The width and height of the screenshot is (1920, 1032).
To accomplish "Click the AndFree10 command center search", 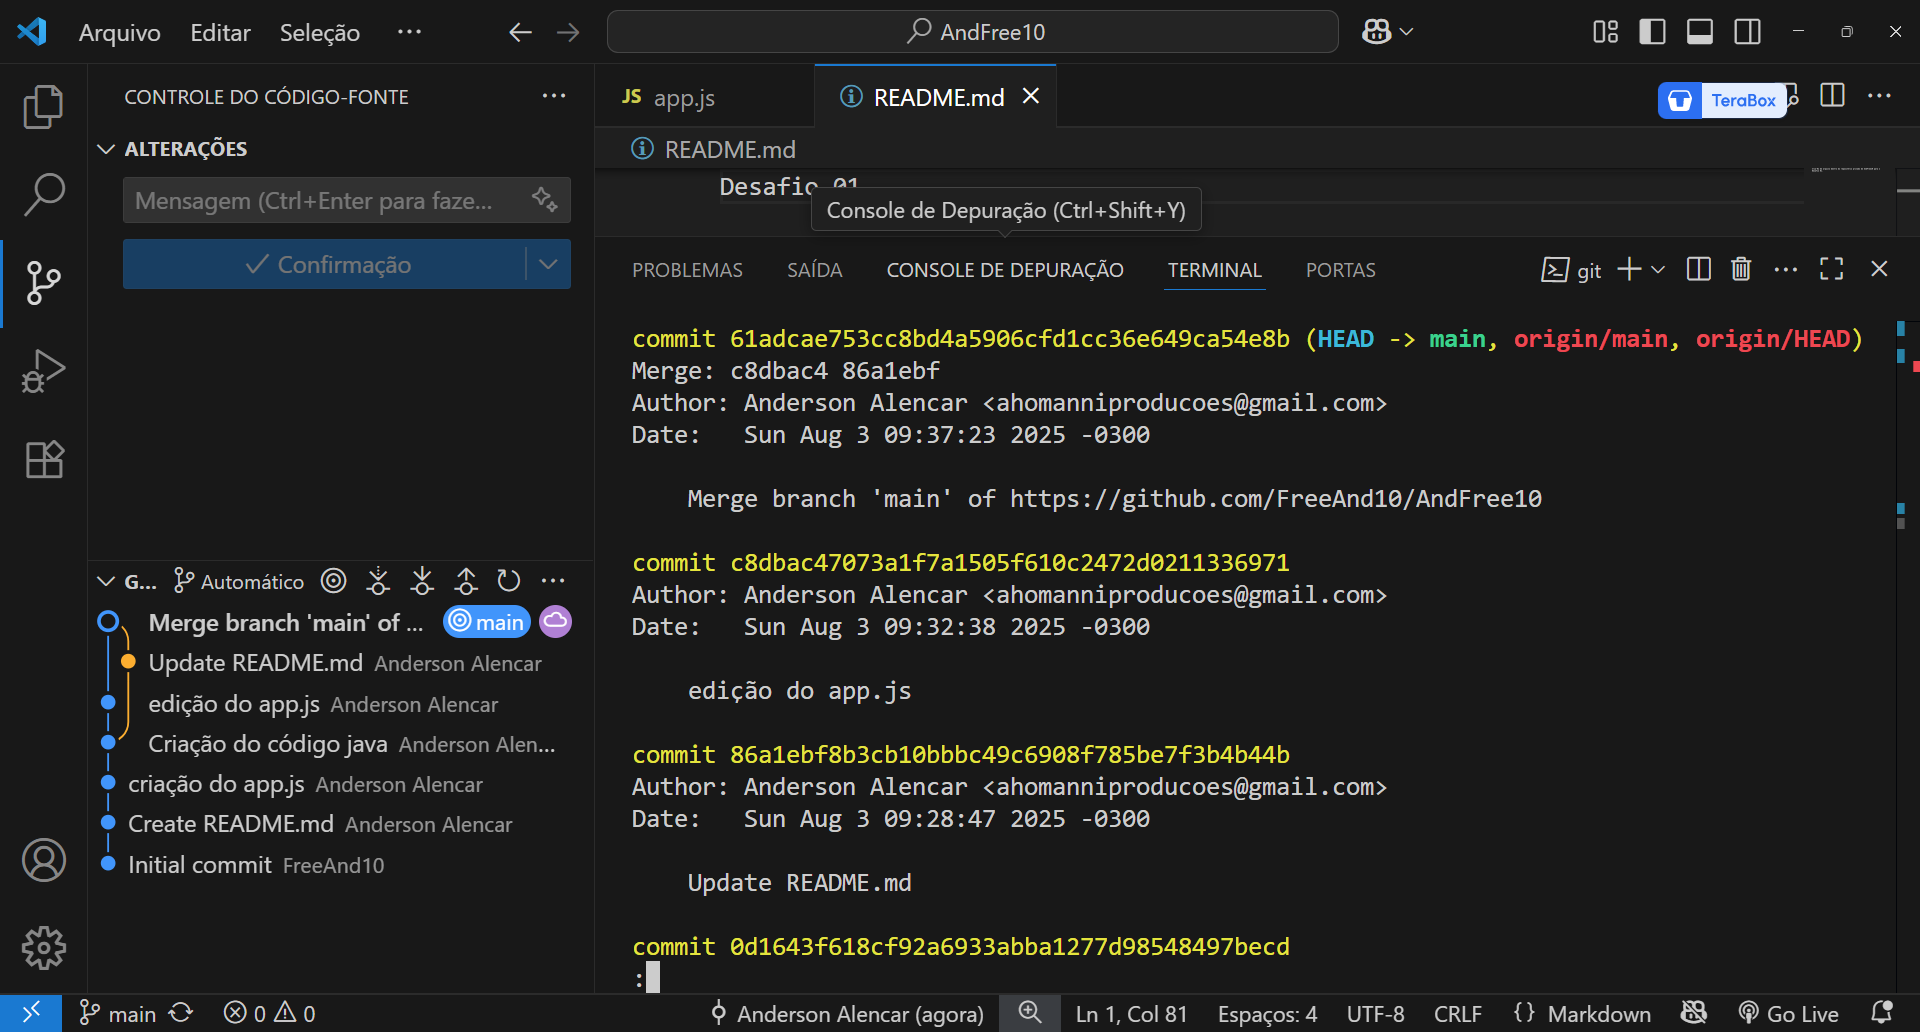I will (973, 32).
